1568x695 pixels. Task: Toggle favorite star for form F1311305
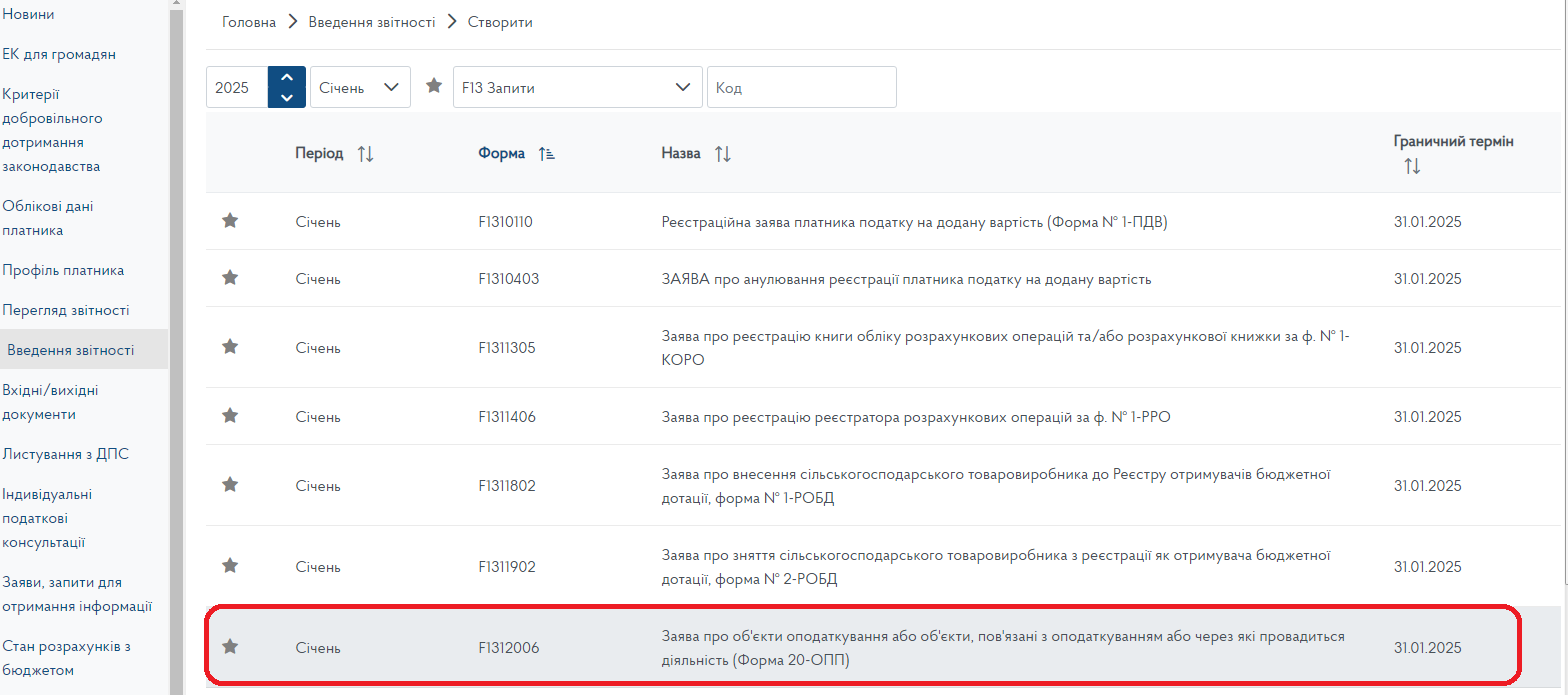pyautogui.click(x=230, y=347)
